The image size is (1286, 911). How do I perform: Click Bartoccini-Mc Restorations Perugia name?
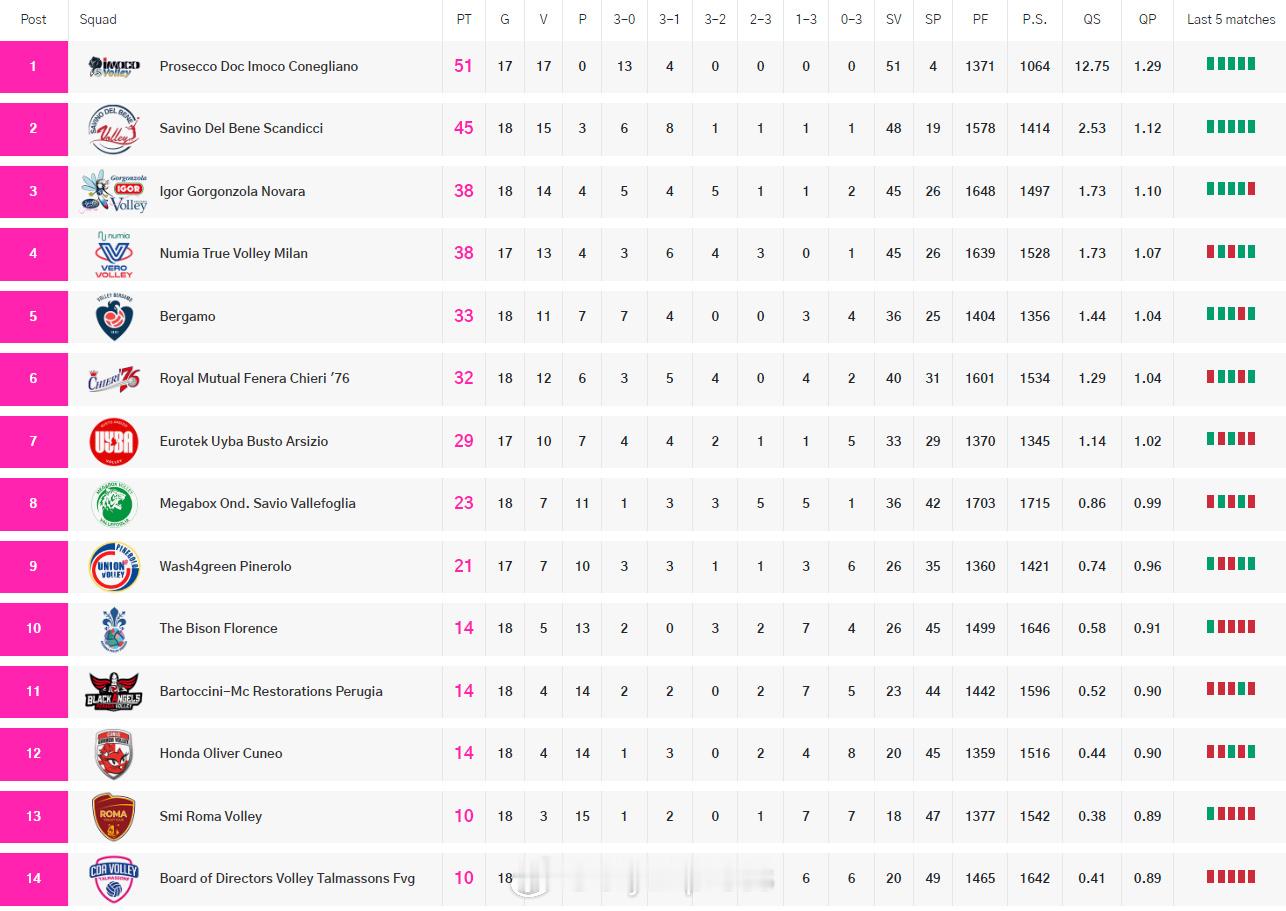point(271,691)
